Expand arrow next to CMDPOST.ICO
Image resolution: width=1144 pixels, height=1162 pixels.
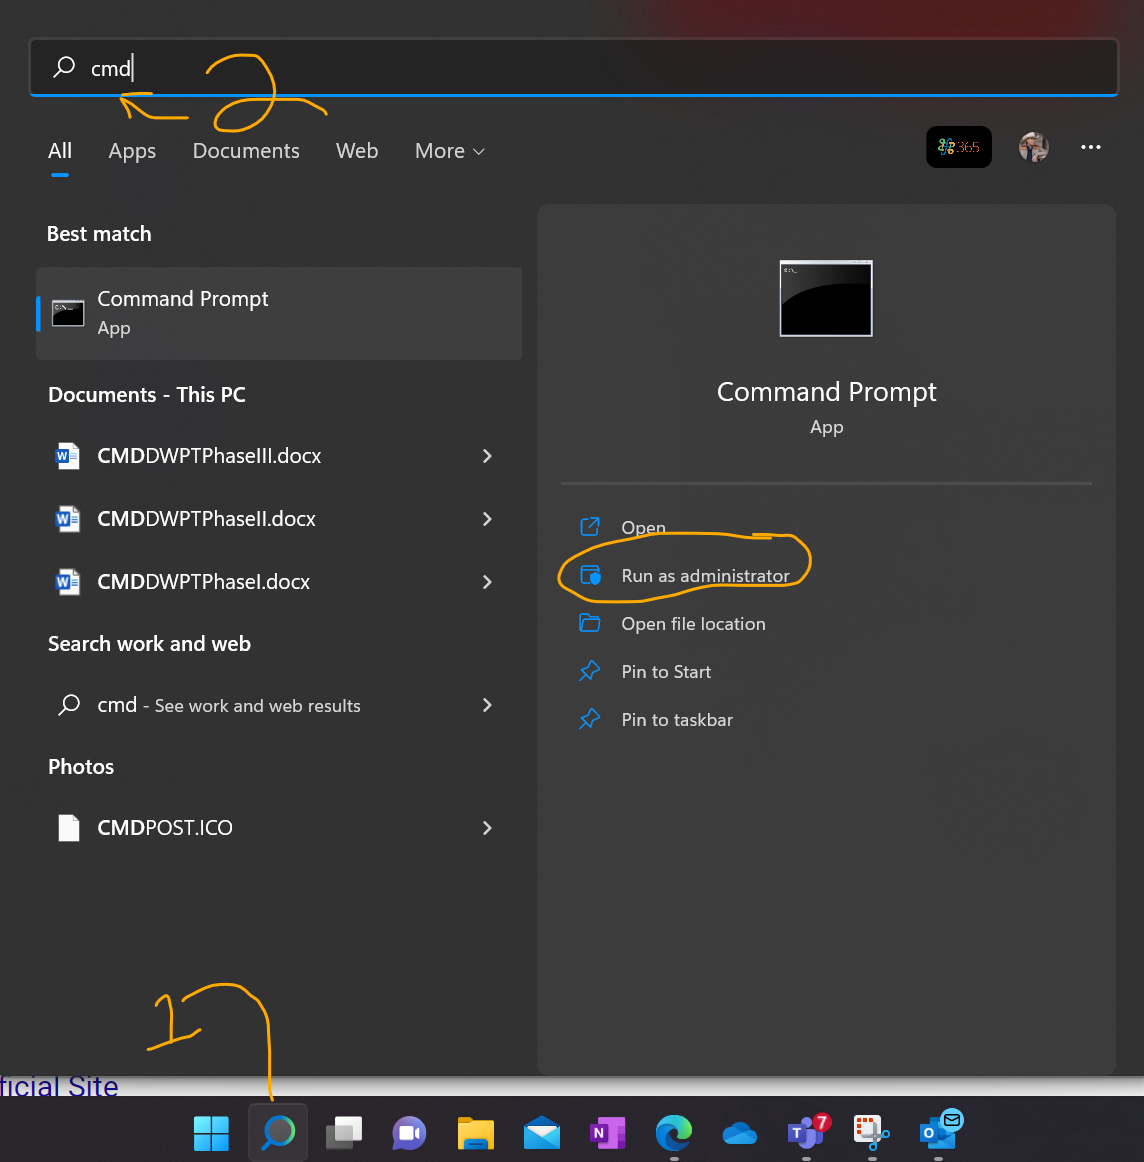(x=487, y=828)
